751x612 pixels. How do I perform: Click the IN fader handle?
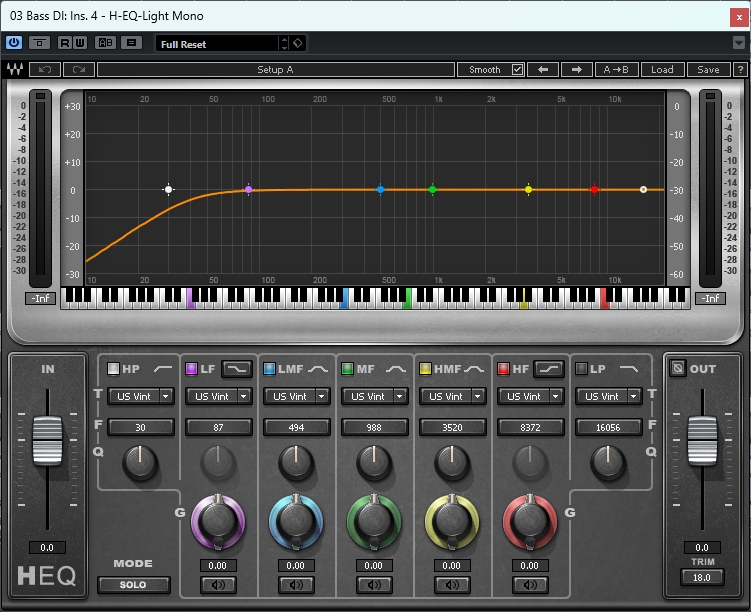[x=47, y=441]
